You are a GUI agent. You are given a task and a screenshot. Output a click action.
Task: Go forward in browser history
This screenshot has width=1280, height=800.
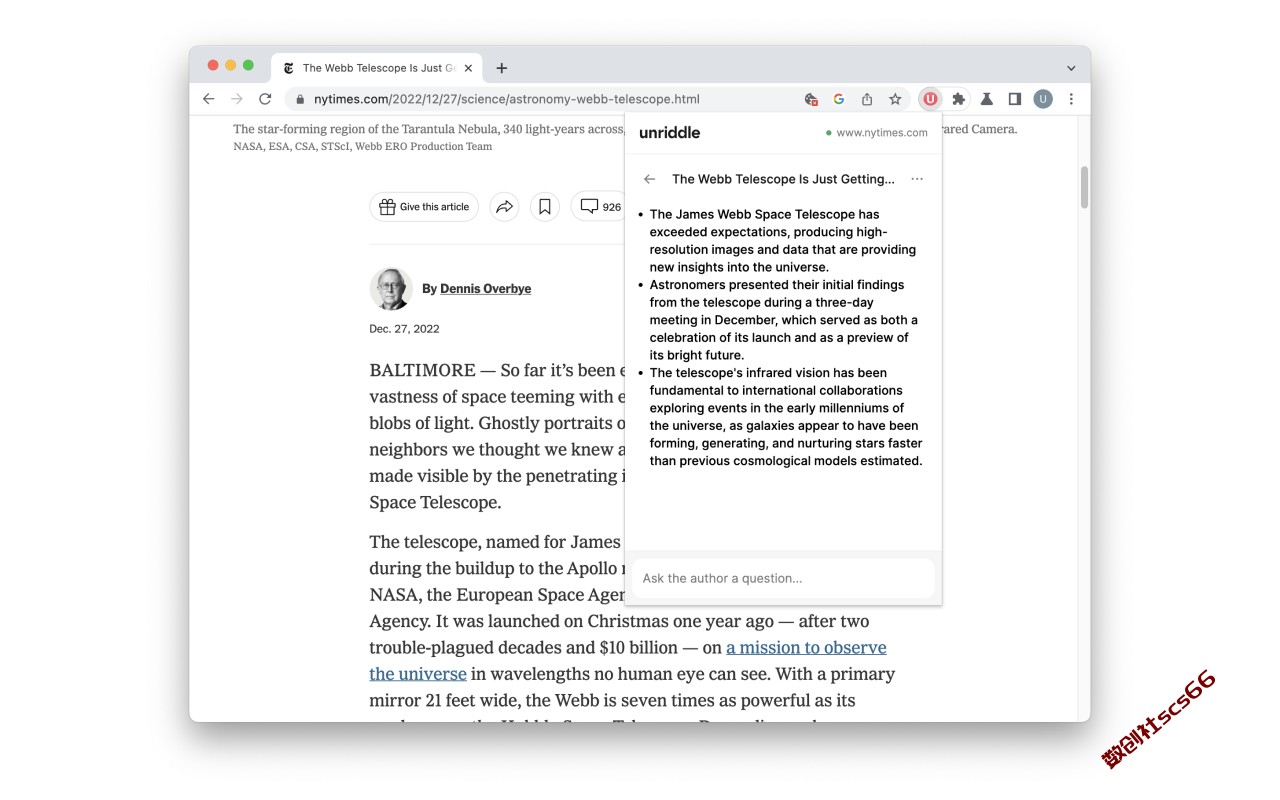237,99
